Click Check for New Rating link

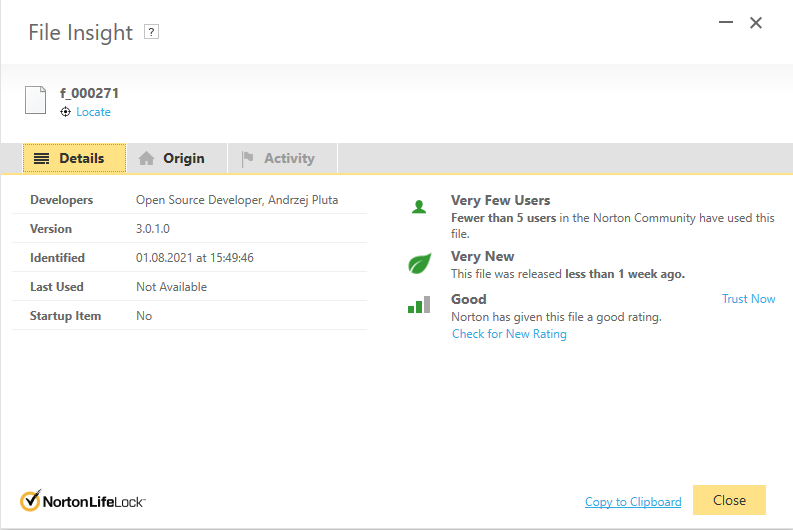point(509,334)
